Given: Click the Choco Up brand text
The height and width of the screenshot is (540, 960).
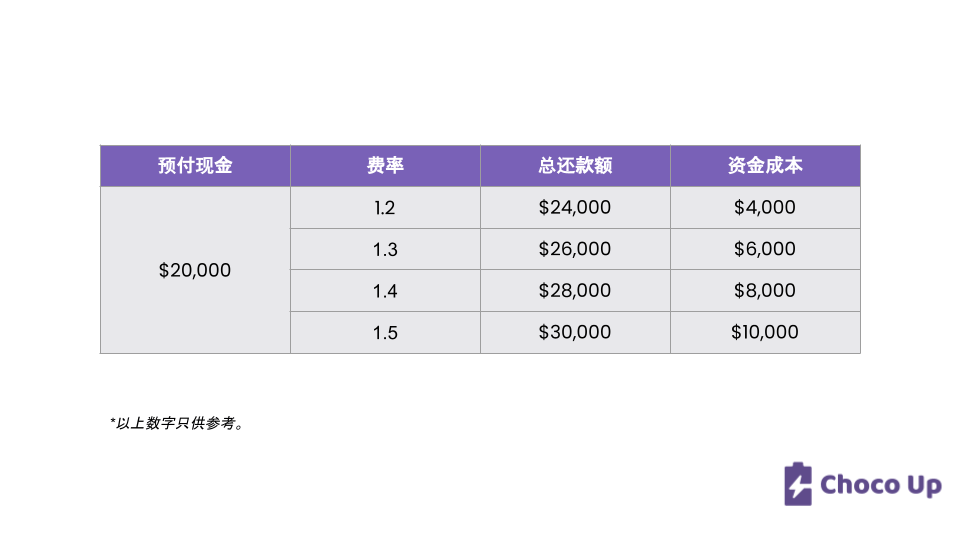Looking at the screenshot, I should pos(880,485).
